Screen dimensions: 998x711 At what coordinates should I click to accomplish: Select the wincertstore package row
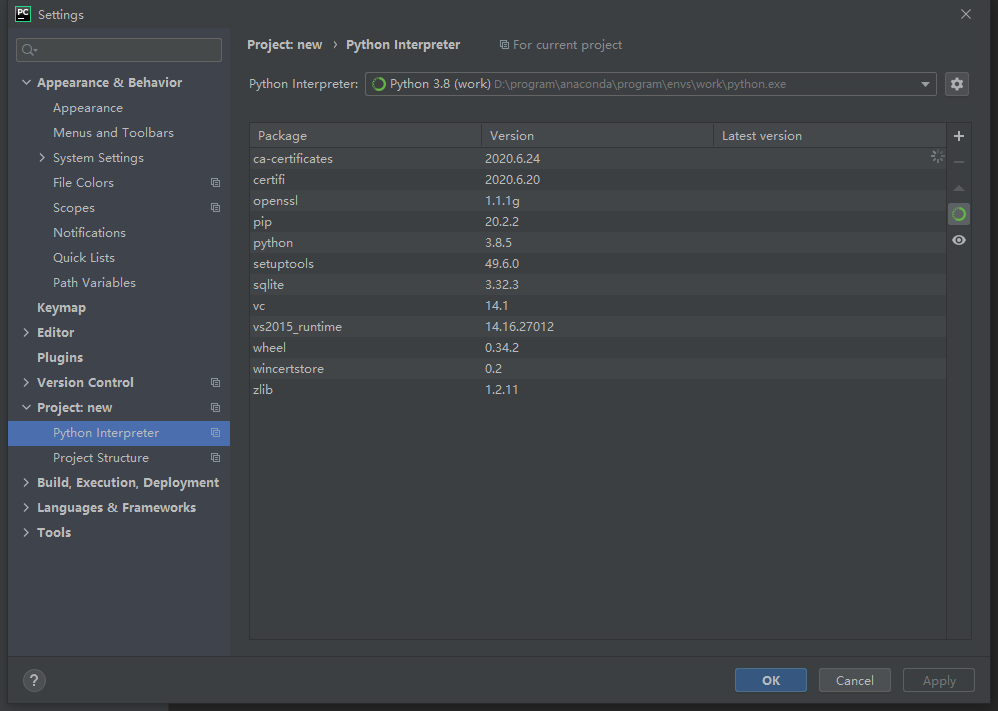598,369
